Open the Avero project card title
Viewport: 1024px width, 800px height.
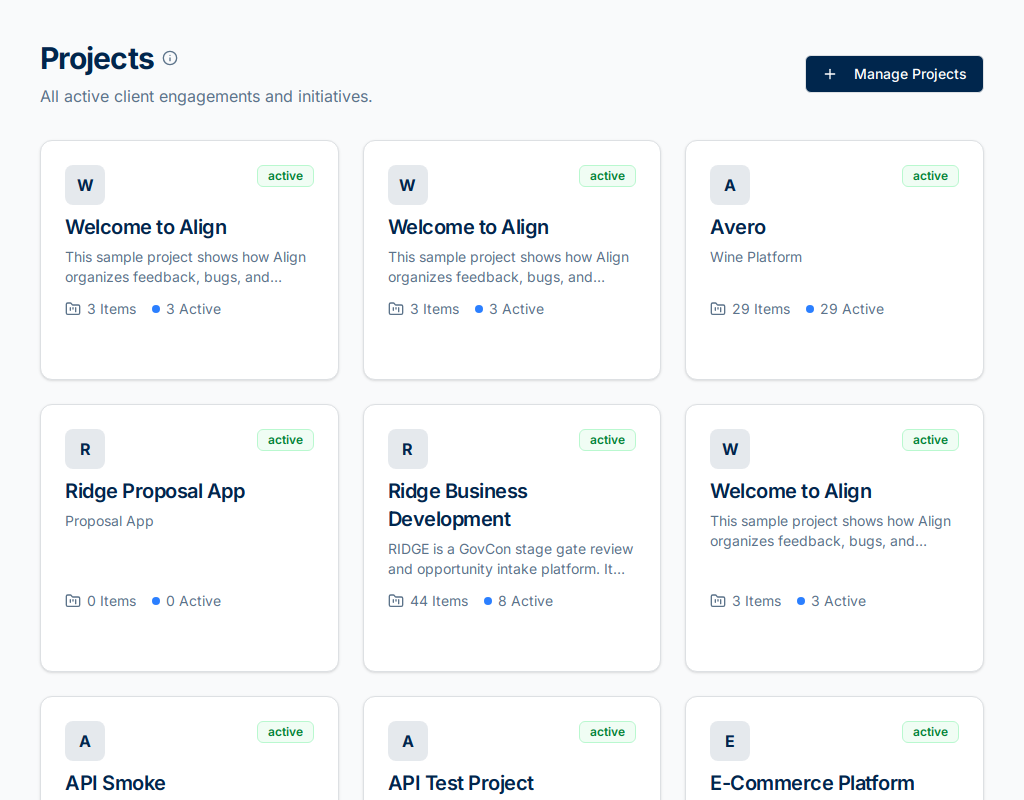737,227
